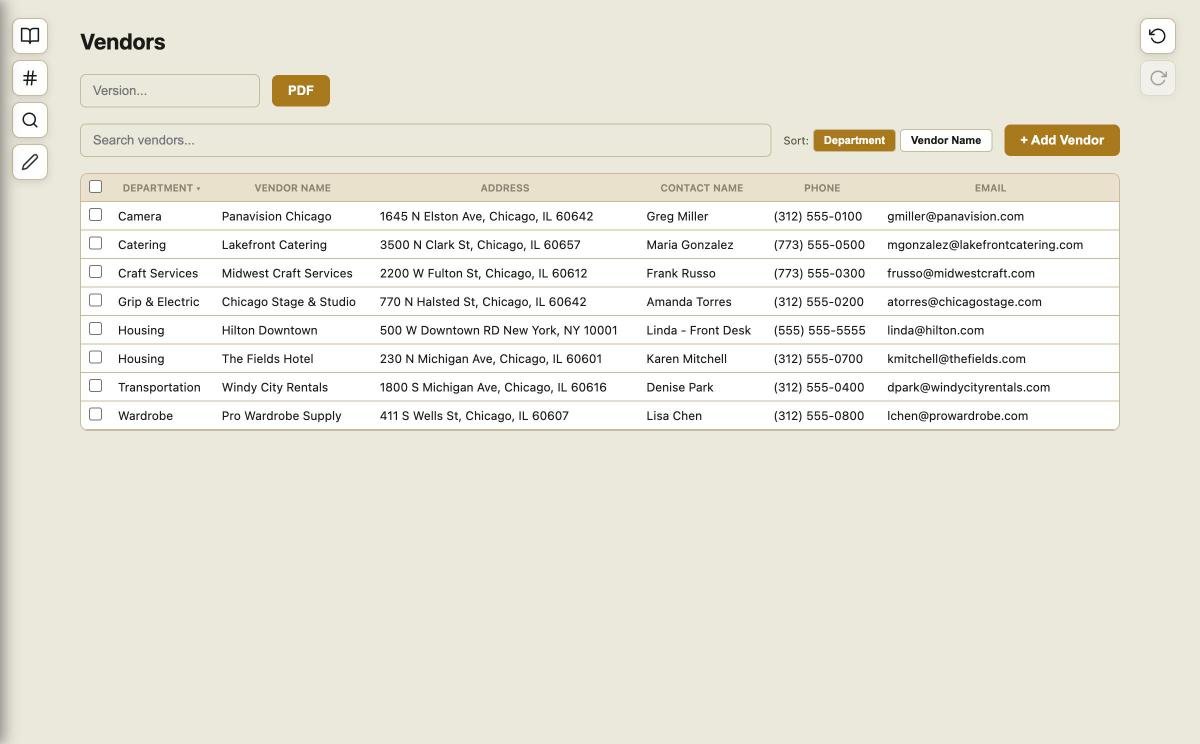Click the Phone column header

point(822,188)
